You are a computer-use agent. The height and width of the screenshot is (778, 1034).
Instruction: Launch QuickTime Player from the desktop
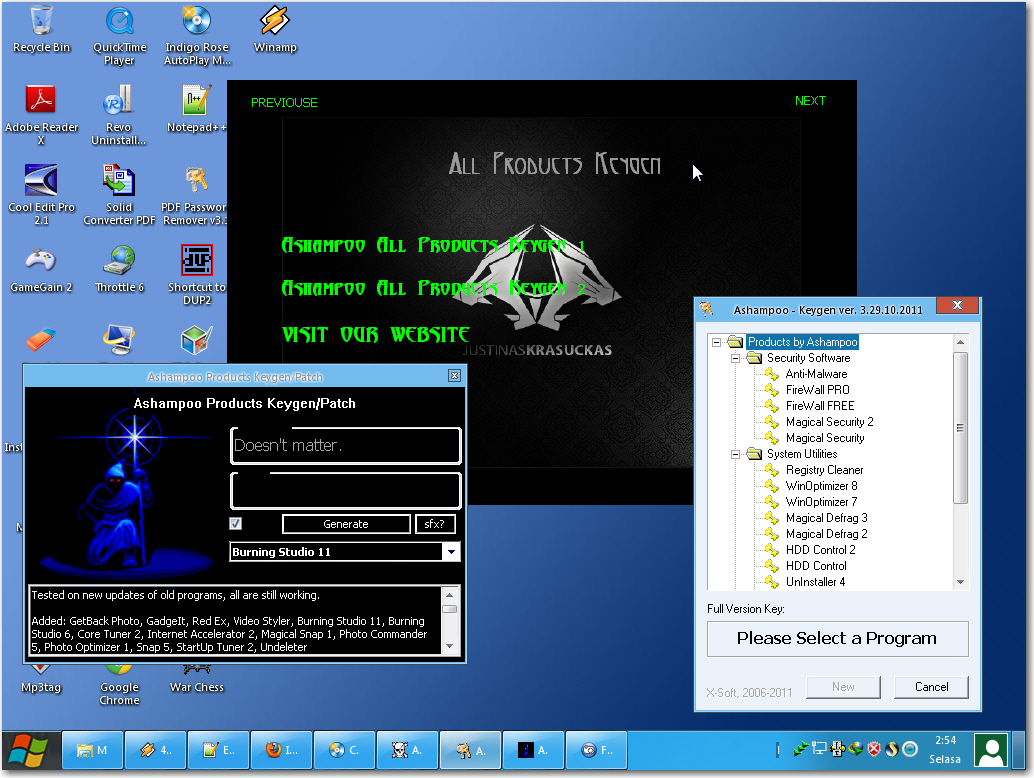(x=119, y=36)
